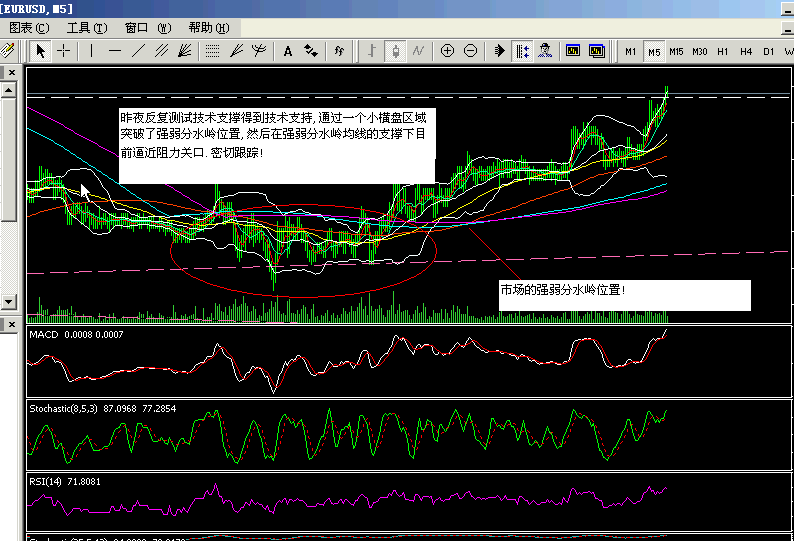
Task: Choose the trendline drawing tool
Action: [x=138, y=51]
